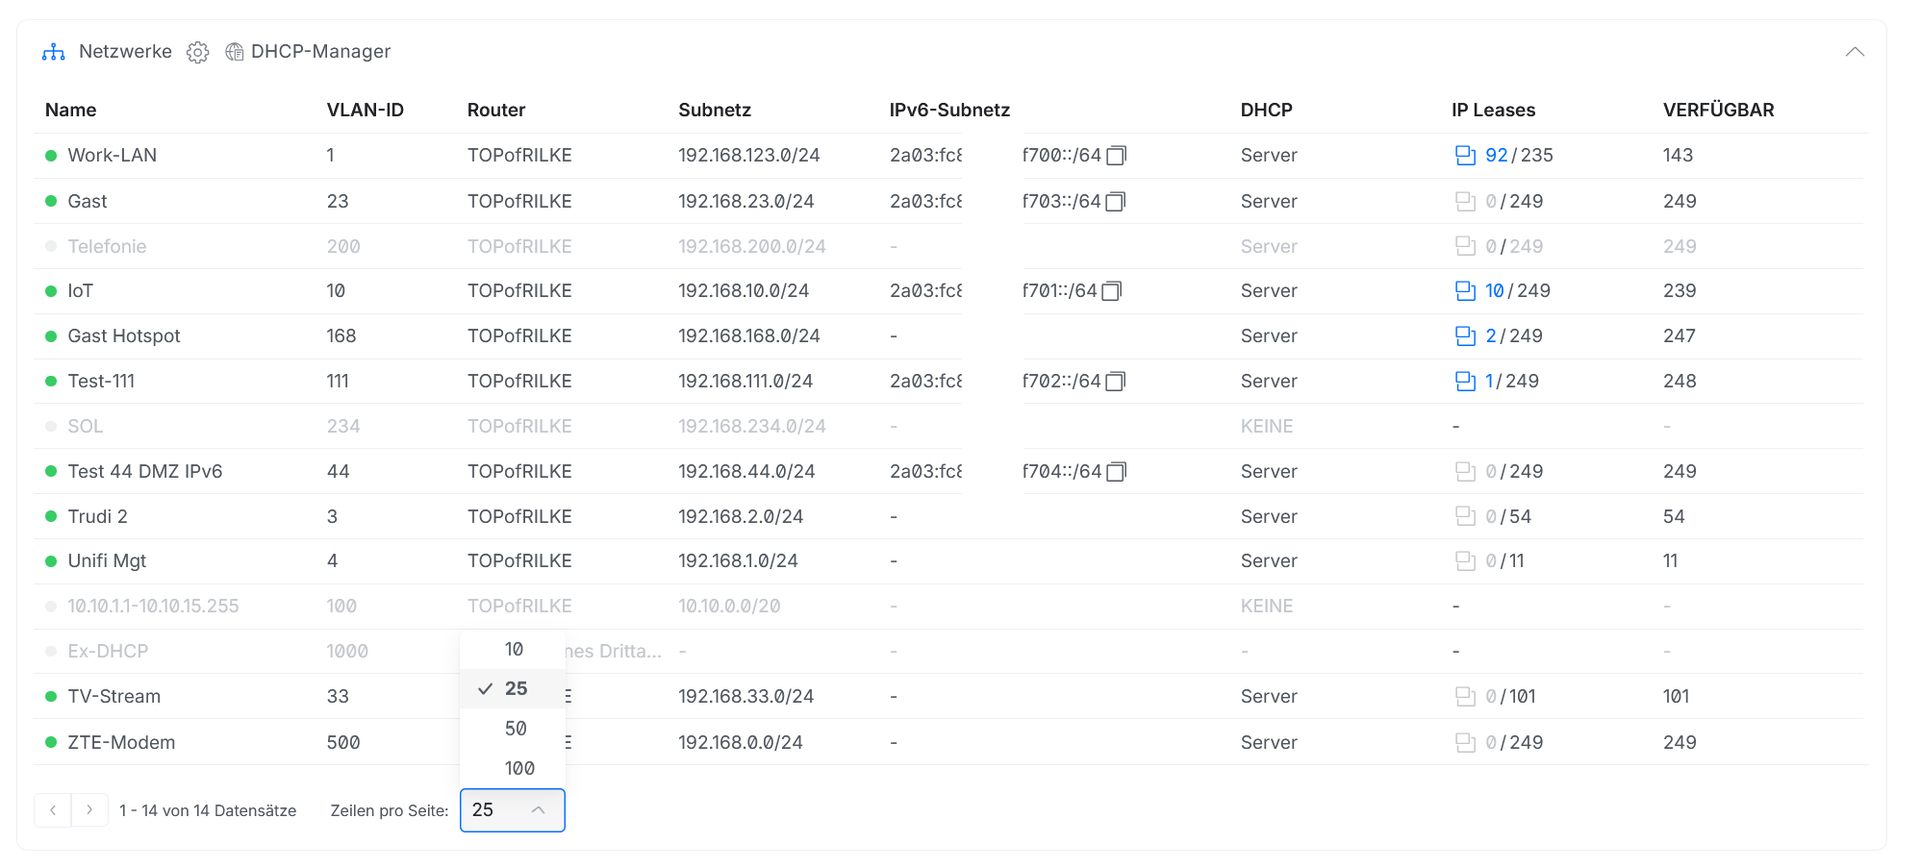Image resolution: width=1920 pixels, height=868 pixels.
Task: Select 10 rows per page
Action: tap(513, 649)
